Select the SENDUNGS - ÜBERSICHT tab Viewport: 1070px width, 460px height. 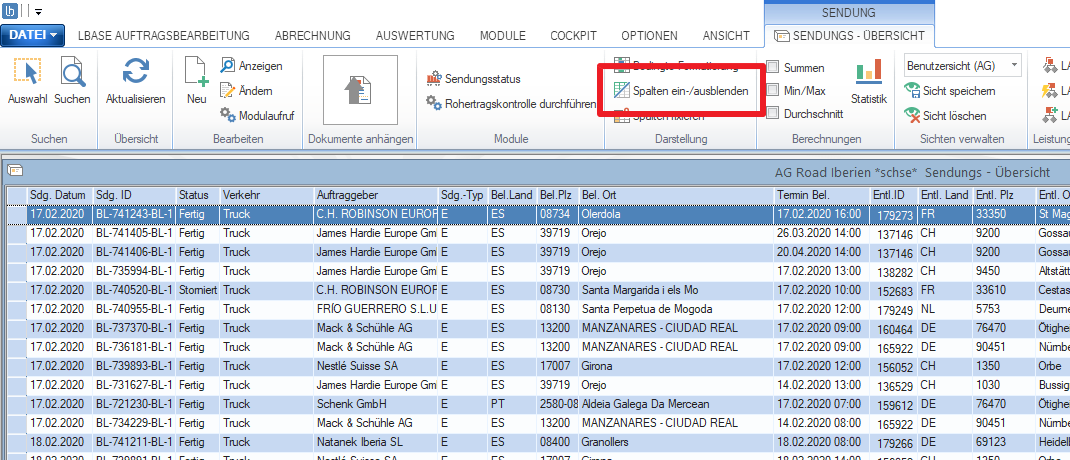pos(850,35)
